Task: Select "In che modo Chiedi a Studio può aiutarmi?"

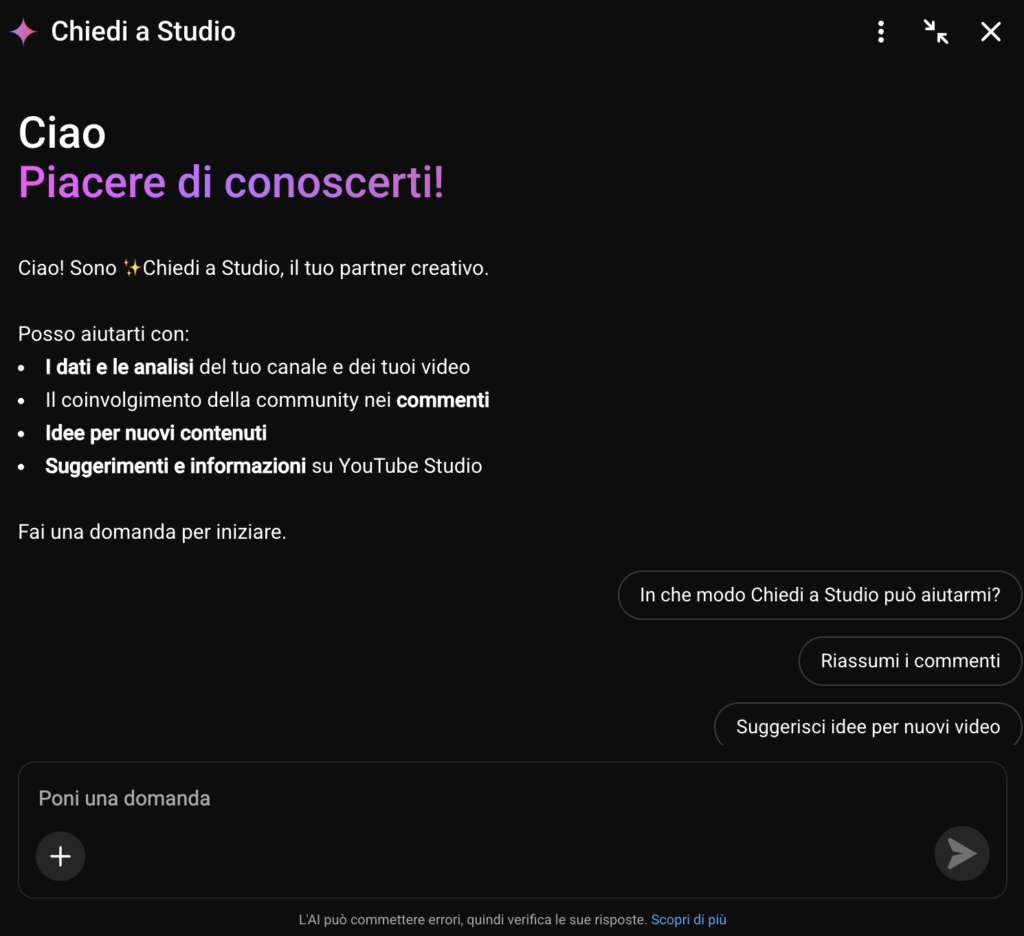Action: 820,595
